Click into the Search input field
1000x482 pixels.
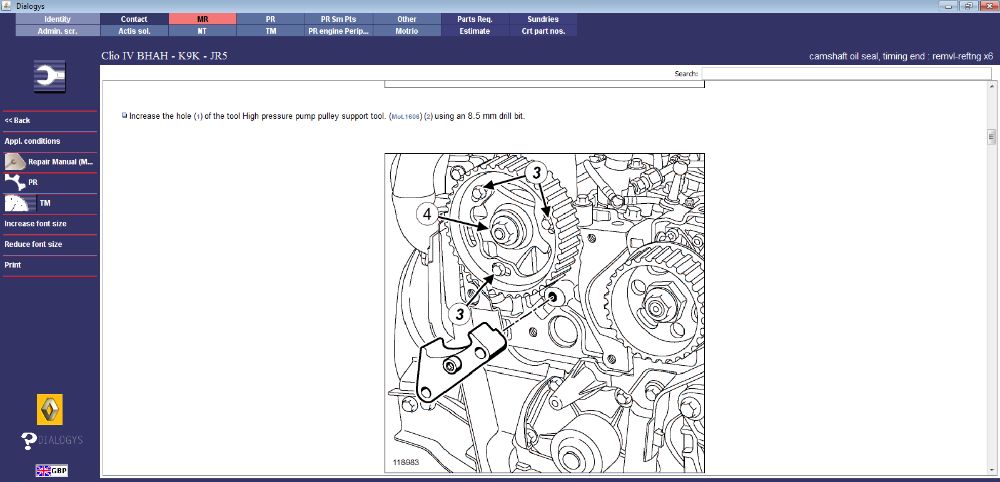click(x=846, y=74)
